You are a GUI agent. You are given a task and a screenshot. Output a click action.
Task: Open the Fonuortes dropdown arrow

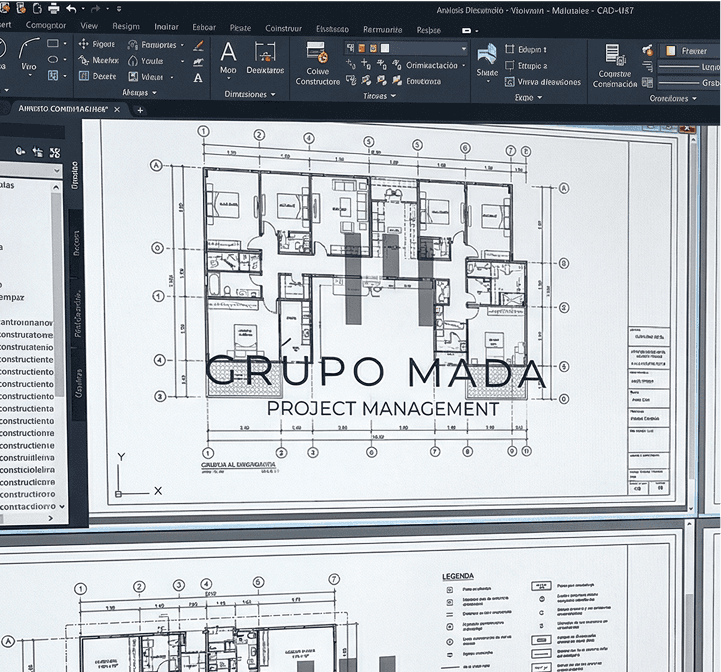click(x=182, y=45)
